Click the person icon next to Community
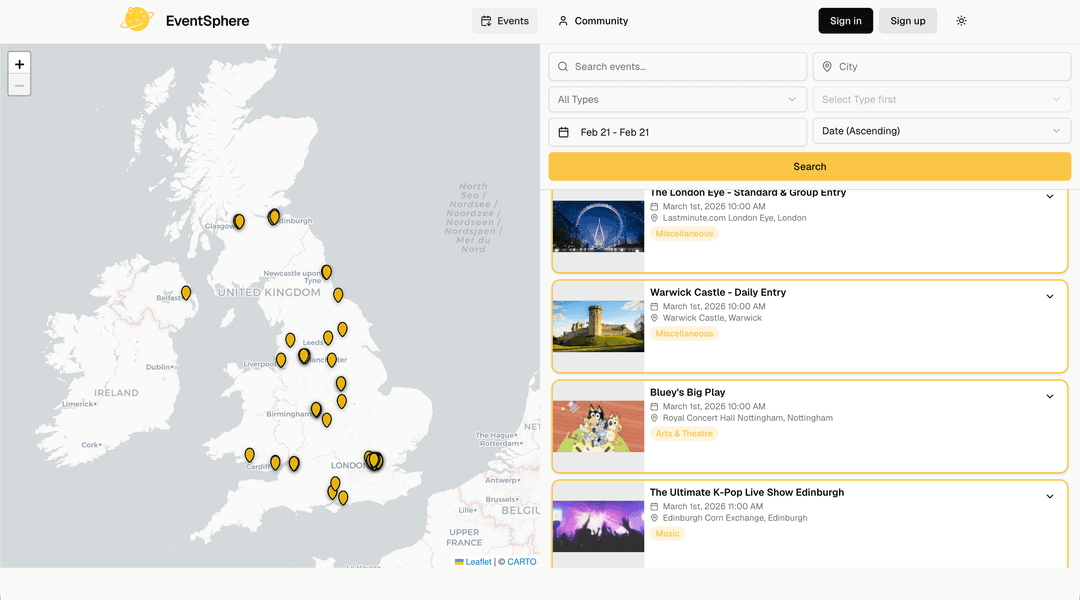 pyautogui.click(x=563, y=20)
